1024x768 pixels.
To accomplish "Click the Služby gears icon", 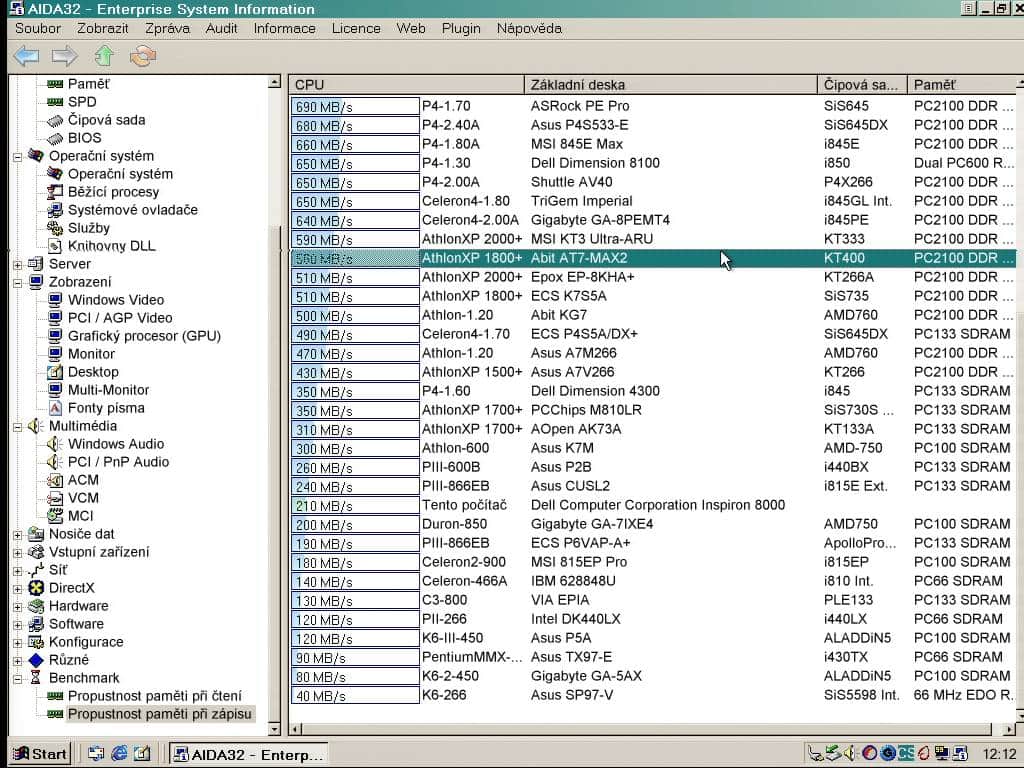I will coord(55,228).
